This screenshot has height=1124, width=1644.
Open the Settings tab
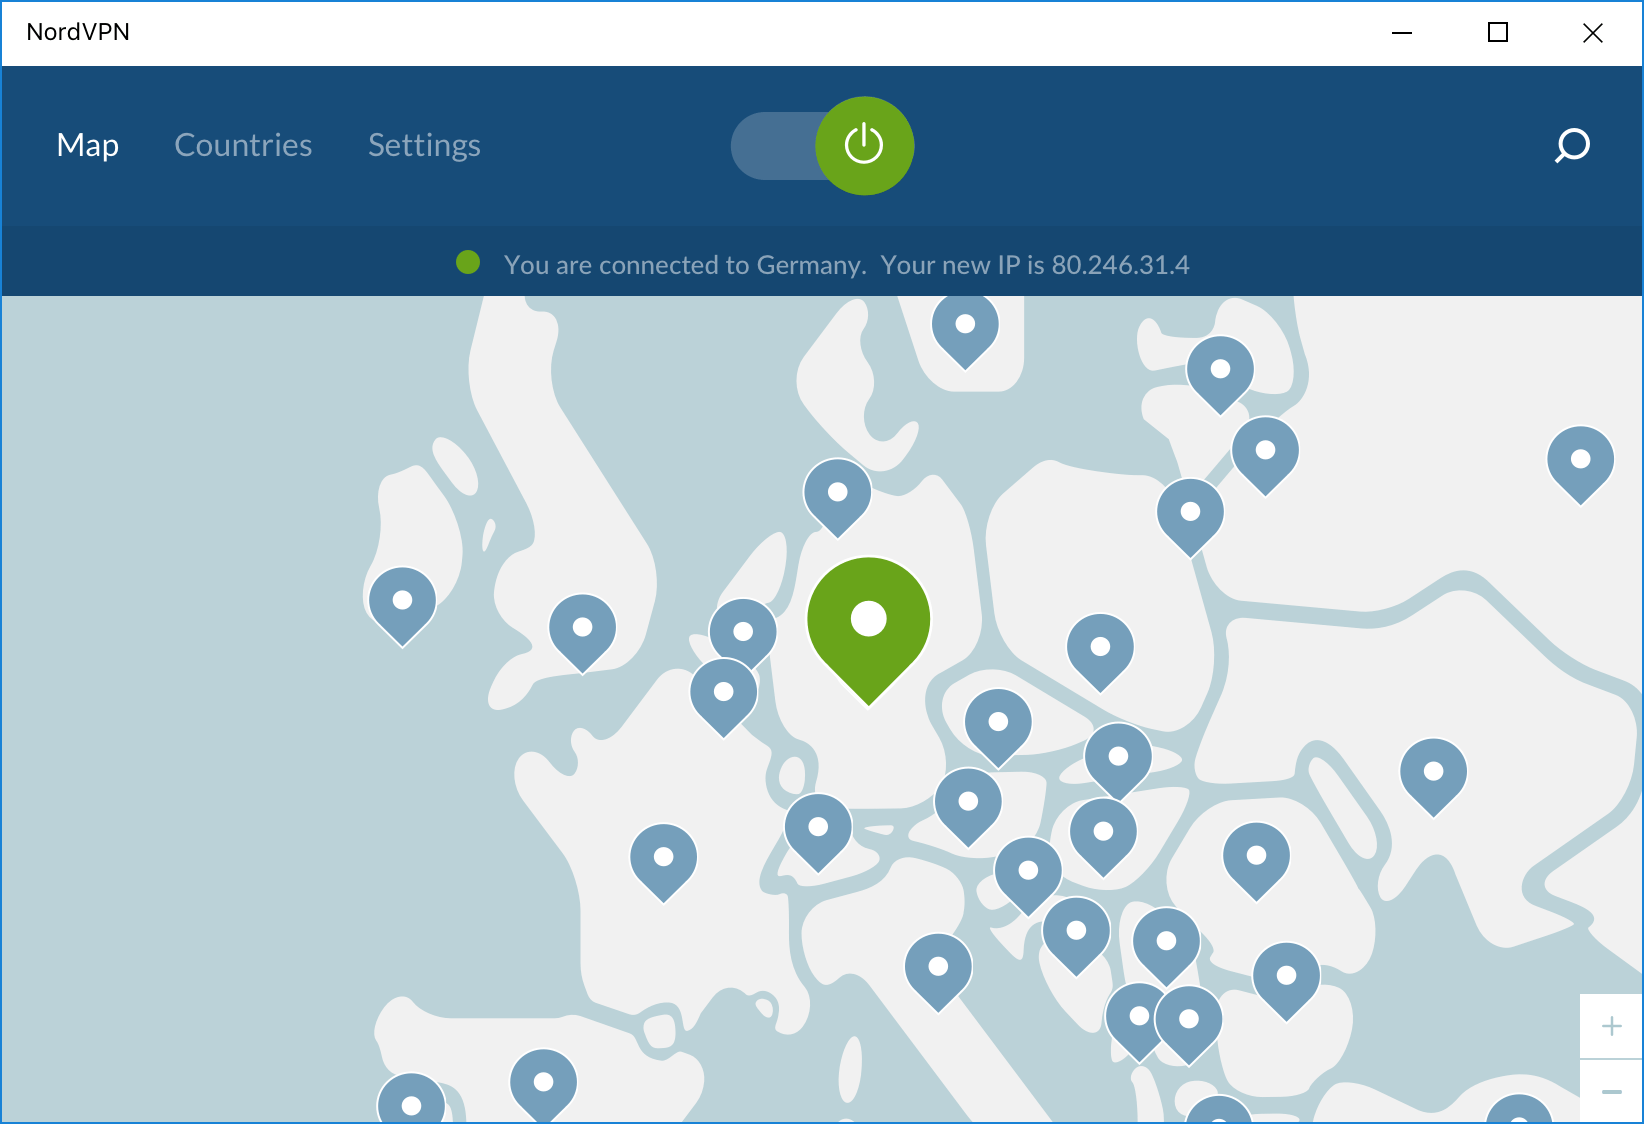pyautogui.click(x=424, y=145)
